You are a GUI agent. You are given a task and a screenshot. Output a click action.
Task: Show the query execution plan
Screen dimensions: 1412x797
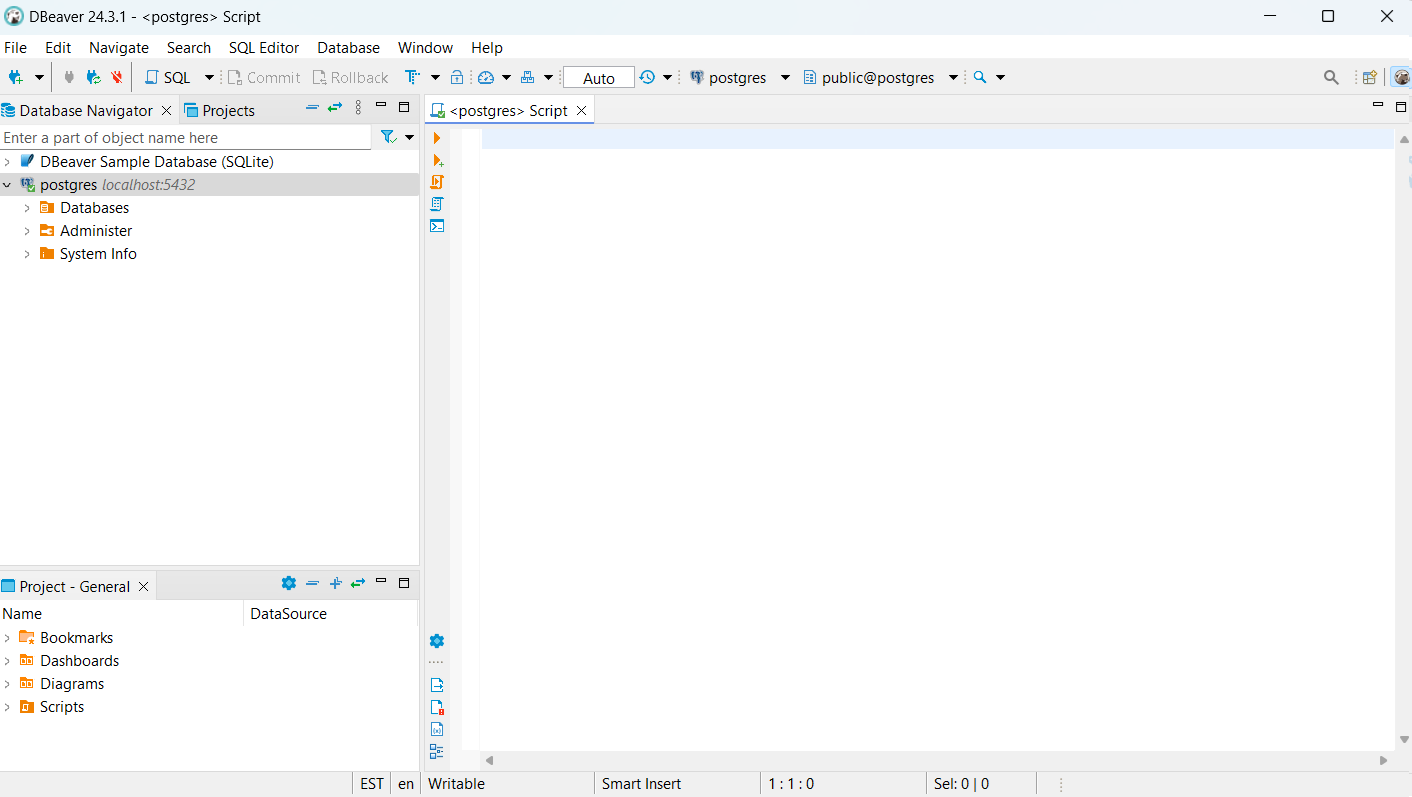(x=437, y=203)
